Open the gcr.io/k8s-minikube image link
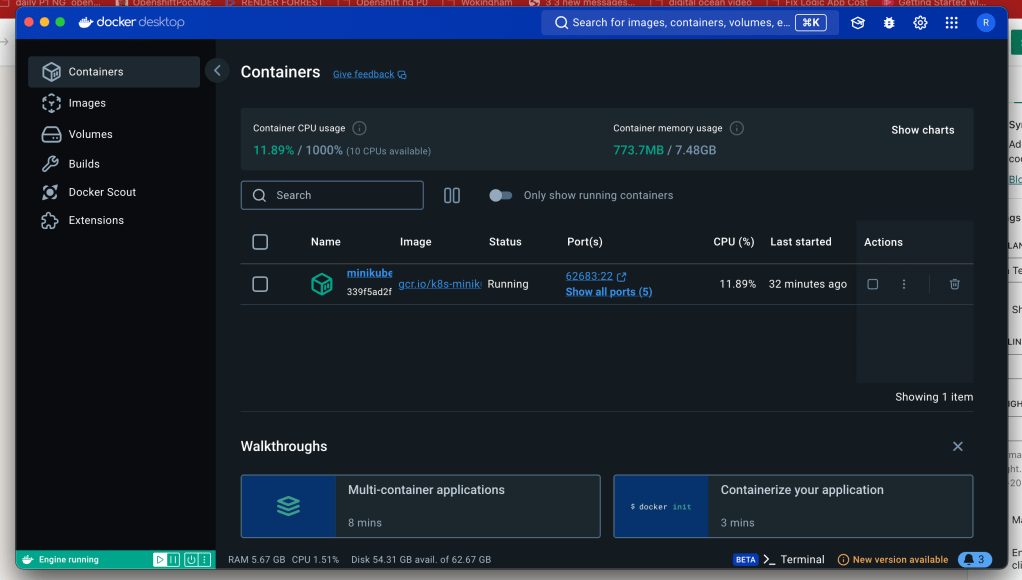This screenshot has height=580, width=1022. [439, 284]
